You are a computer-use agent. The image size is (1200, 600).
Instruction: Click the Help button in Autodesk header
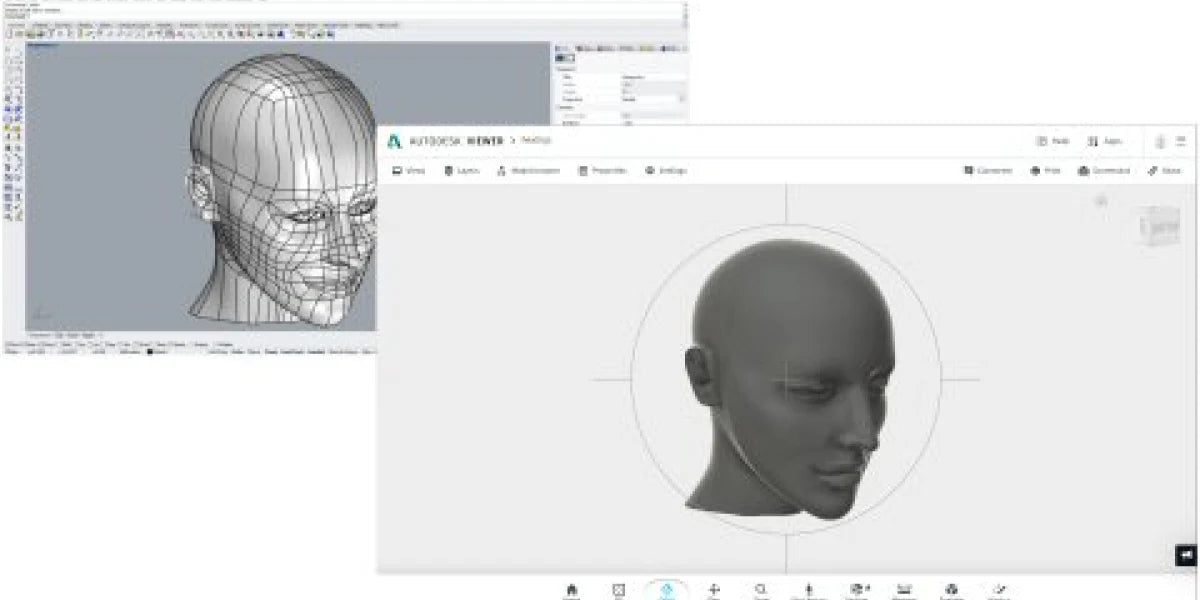pos(1053,141)
